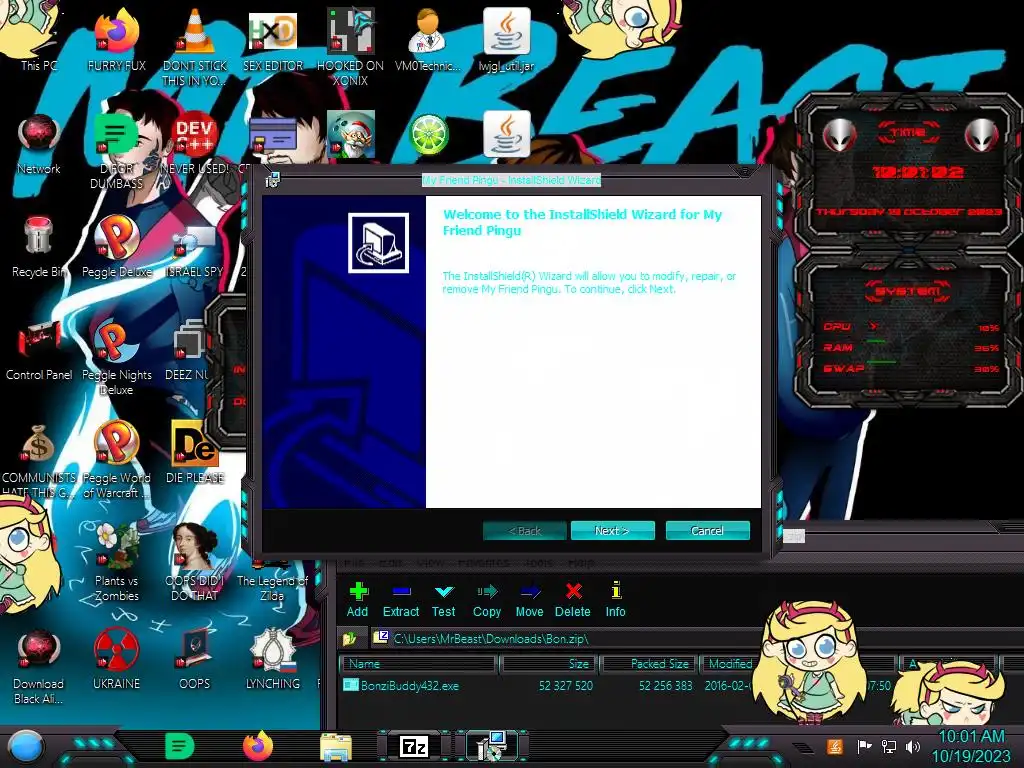Select the DIE PLEASE desktop icon

pyautogui.click(x=195, y=453)
